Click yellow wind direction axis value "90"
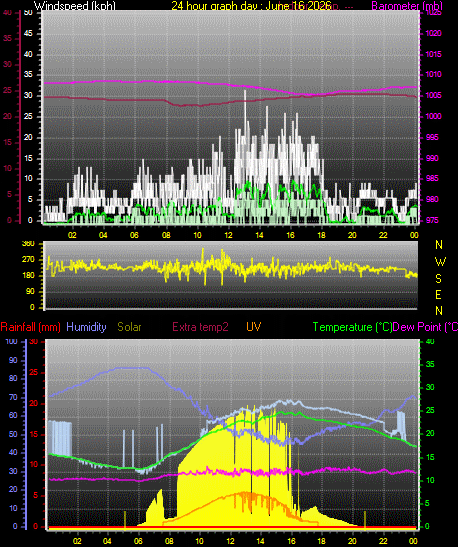Image resolution: width=458 pixels, height=547 pixels. (x=30, y=291)
